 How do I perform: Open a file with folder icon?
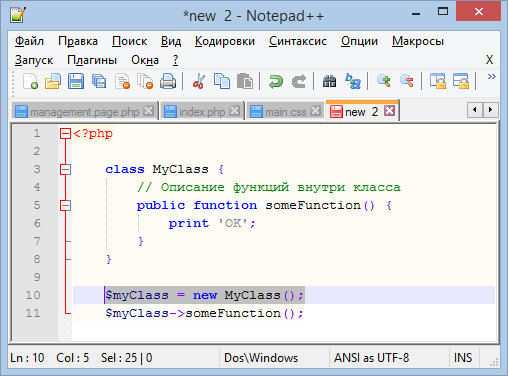pos(53,81)
